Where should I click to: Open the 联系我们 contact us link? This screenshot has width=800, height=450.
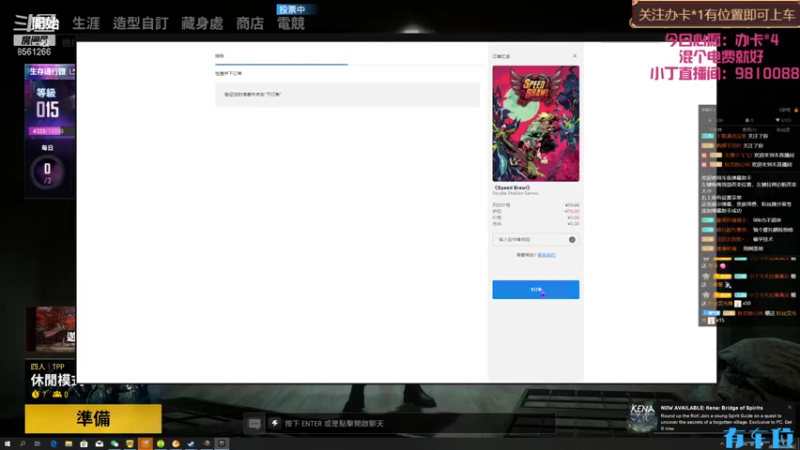[x=546, y=255]
